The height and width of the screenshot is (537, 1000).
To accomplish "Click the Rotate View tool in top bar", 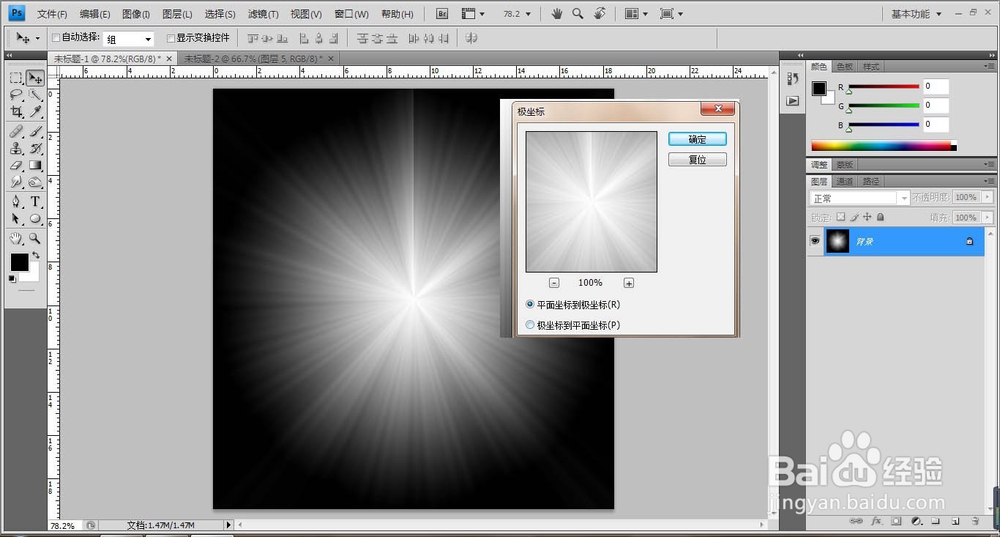I will tap(599, 13).
